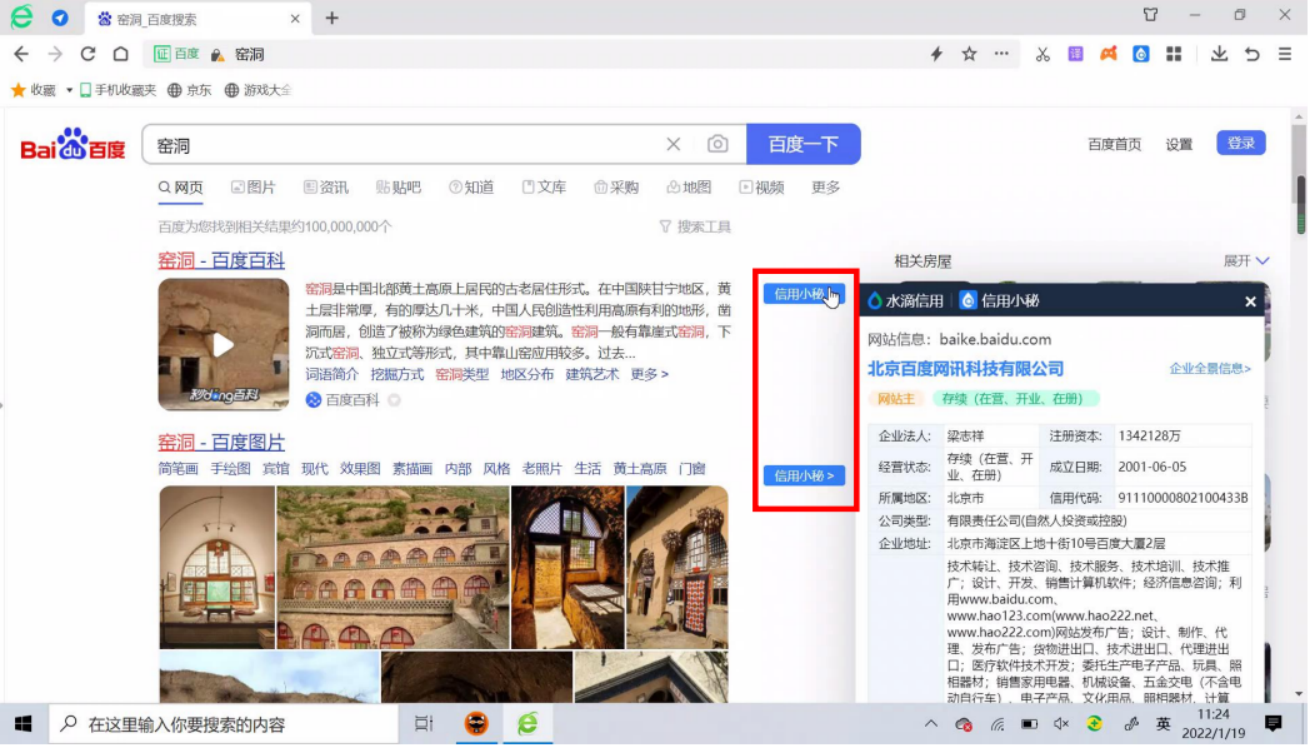Clear the search box with the X icon

click(674, 145)
